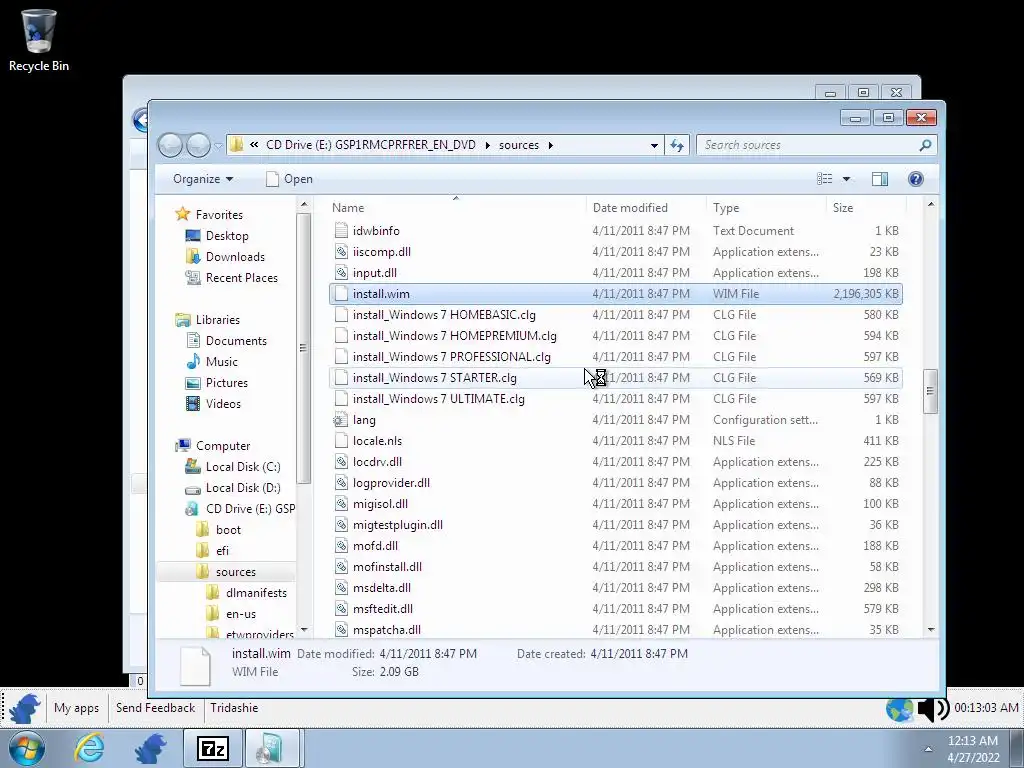The image size is (1024, 768).
Task: Sort files by Type column
Action: point(765,208)
